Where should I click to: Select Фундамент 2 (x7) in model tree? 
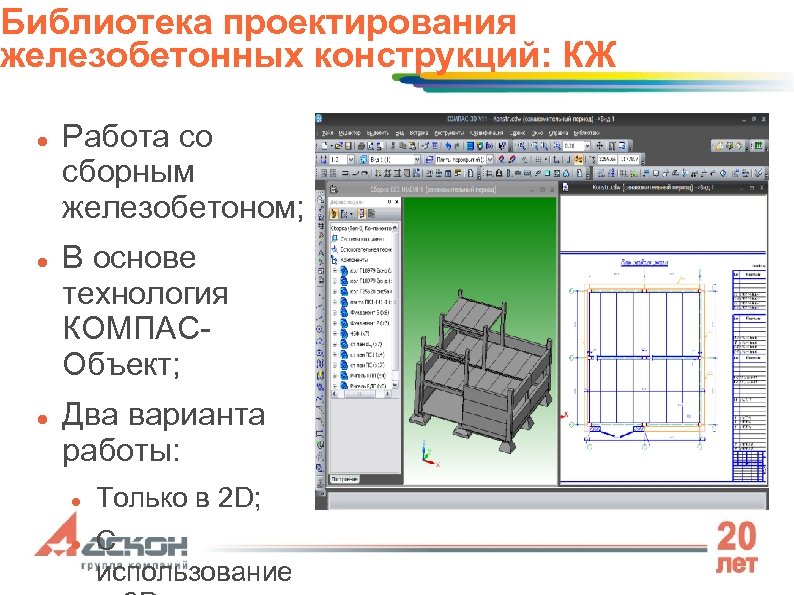tap(370, 323)
